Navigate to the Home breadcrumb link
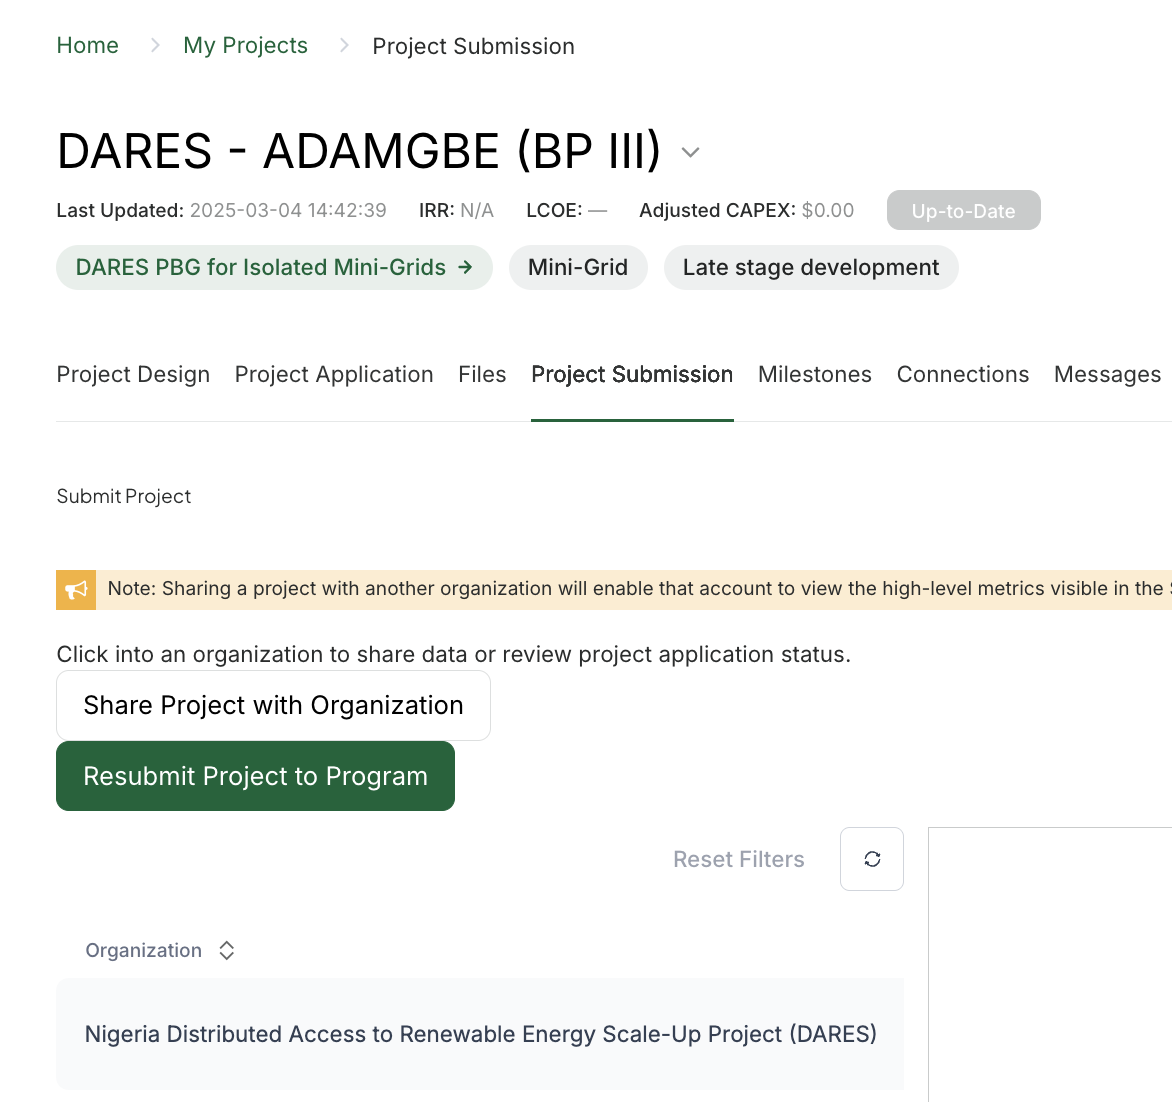Screen dimensions: 1172x1102 (x=87, y=46)
